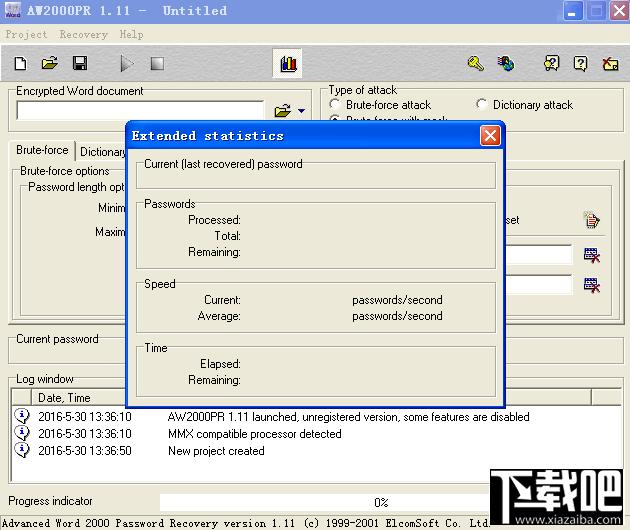This screenshot has height=530, width=630.
Task: Create a new project with the blank page icon
Action: (x=20, y=63)
